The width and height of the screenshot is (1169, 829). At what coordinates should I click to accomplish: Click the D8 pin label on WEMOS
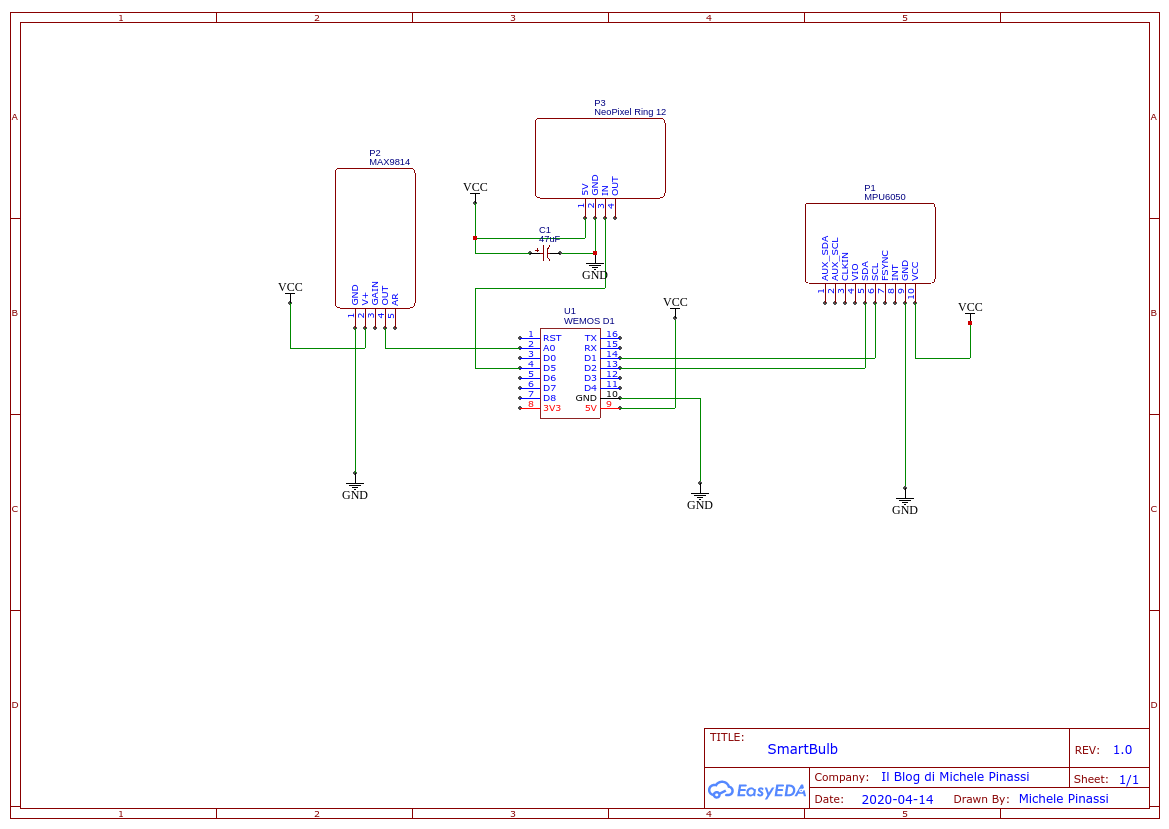(x=549, y=398)
